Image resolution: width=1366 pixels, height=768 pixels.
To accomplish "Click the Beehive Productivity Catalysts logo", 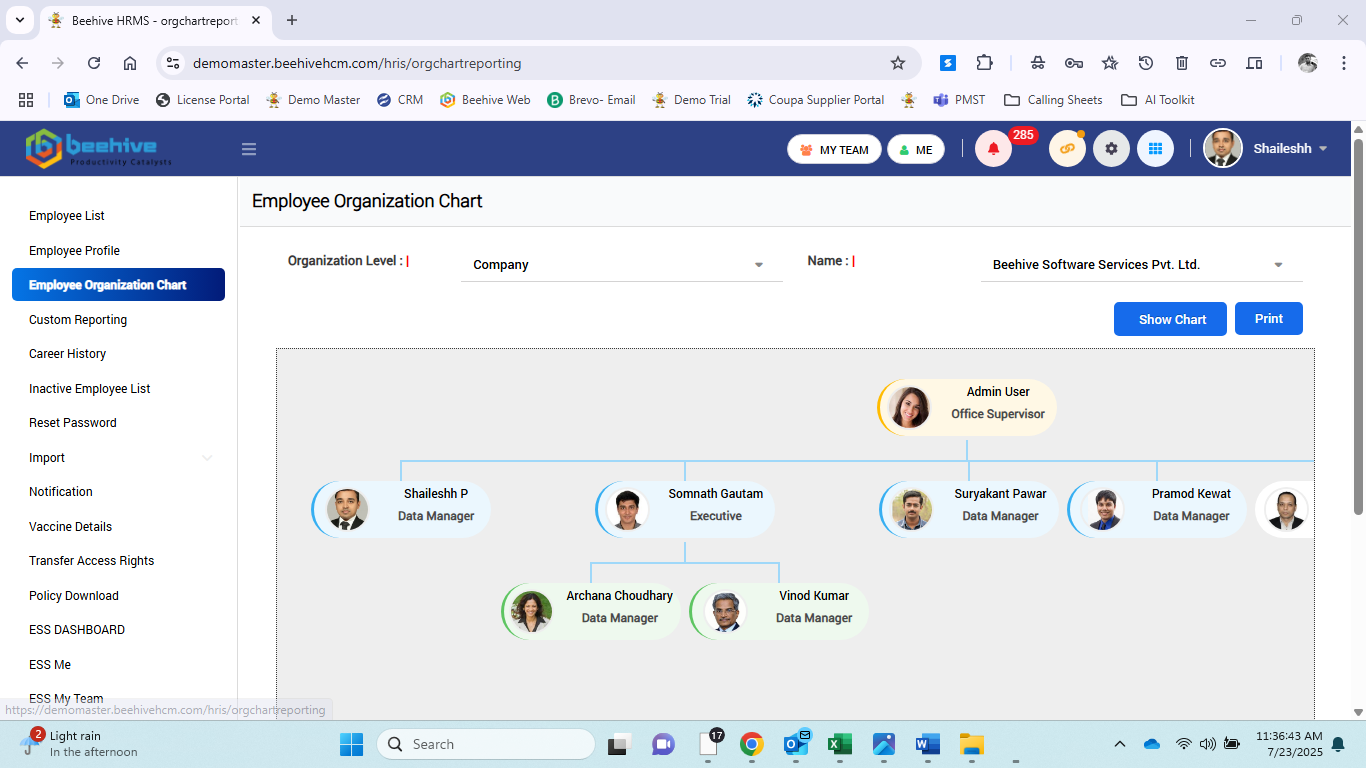I will pos(97,148).
